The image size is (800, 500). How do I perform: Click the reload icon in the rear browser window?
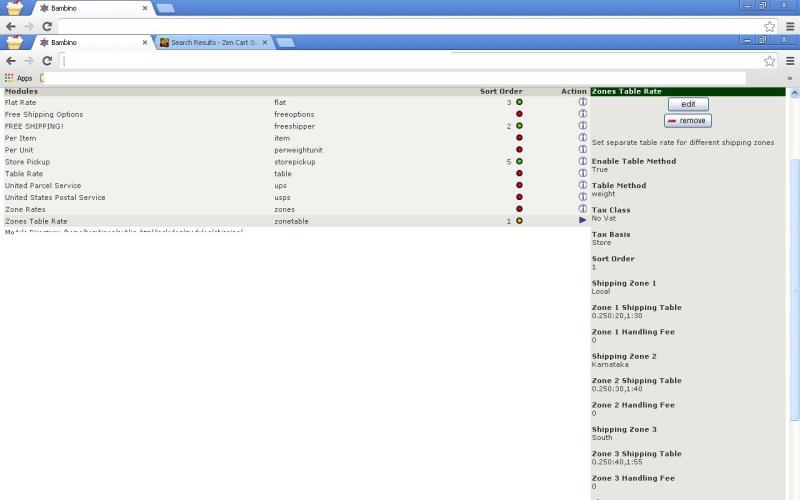(47, 27)
